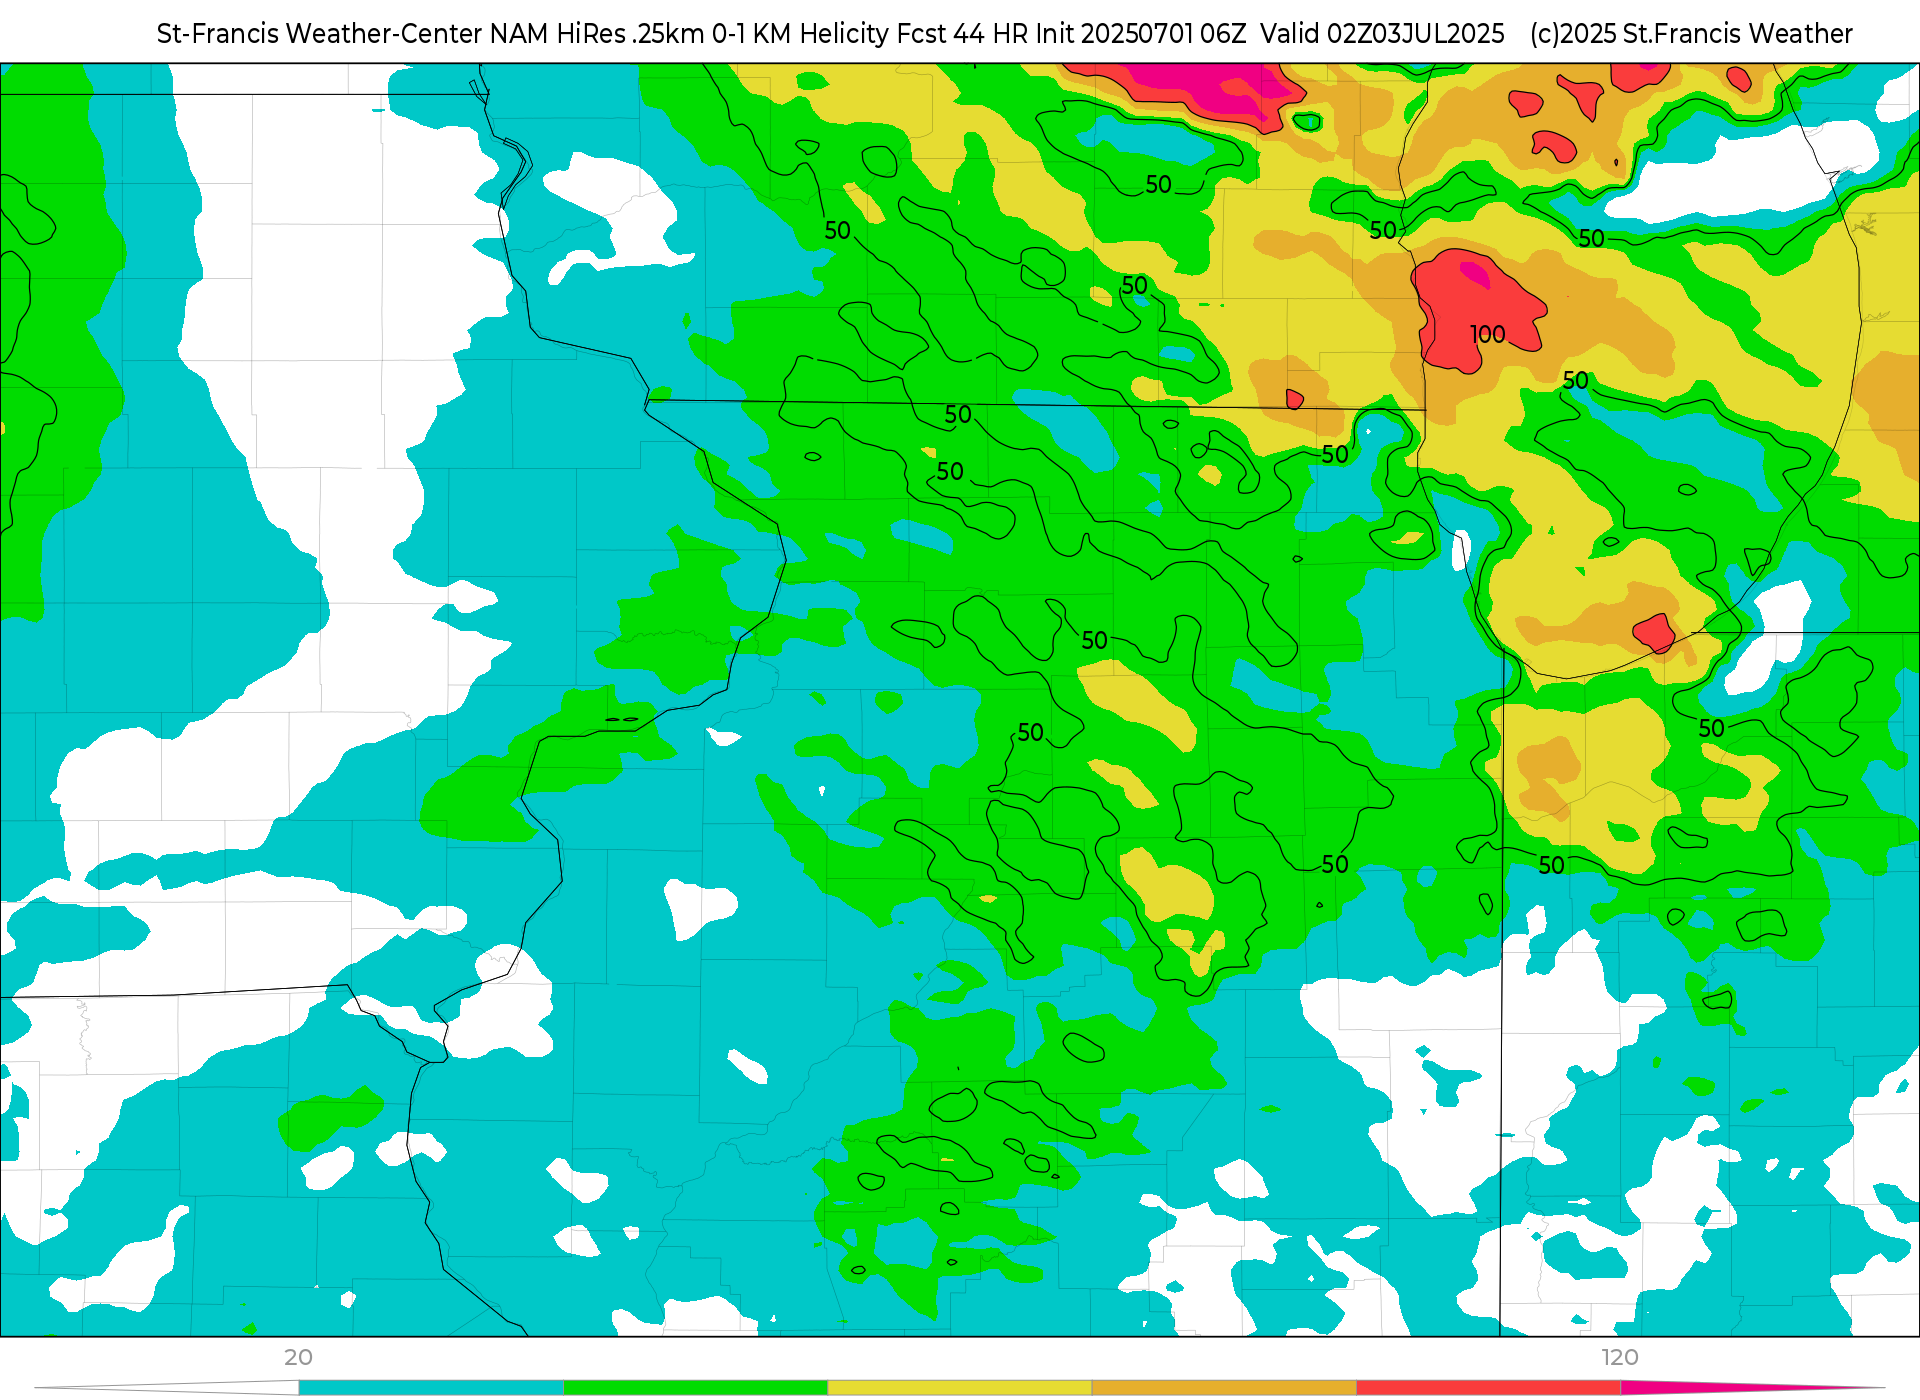Click the "Fcst 44 HR" title text
Screen dimensions: 1920x1400
pos(962,34)
